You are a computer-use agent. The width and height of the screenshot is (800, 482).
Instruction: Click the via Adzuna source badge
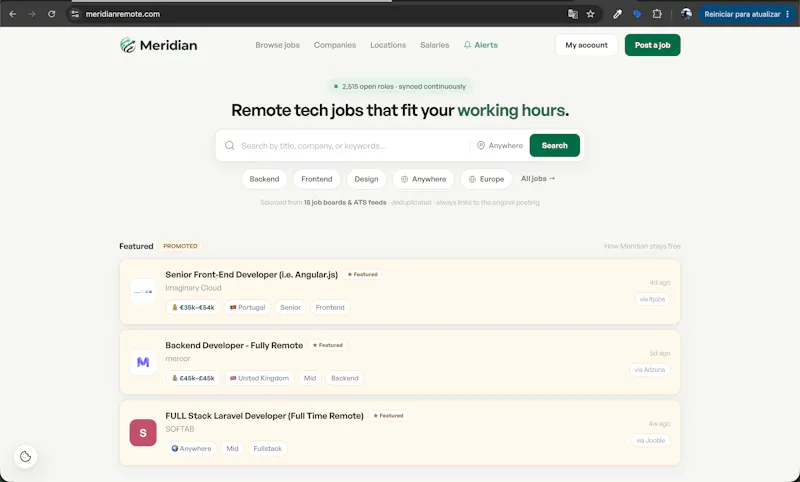649,370
